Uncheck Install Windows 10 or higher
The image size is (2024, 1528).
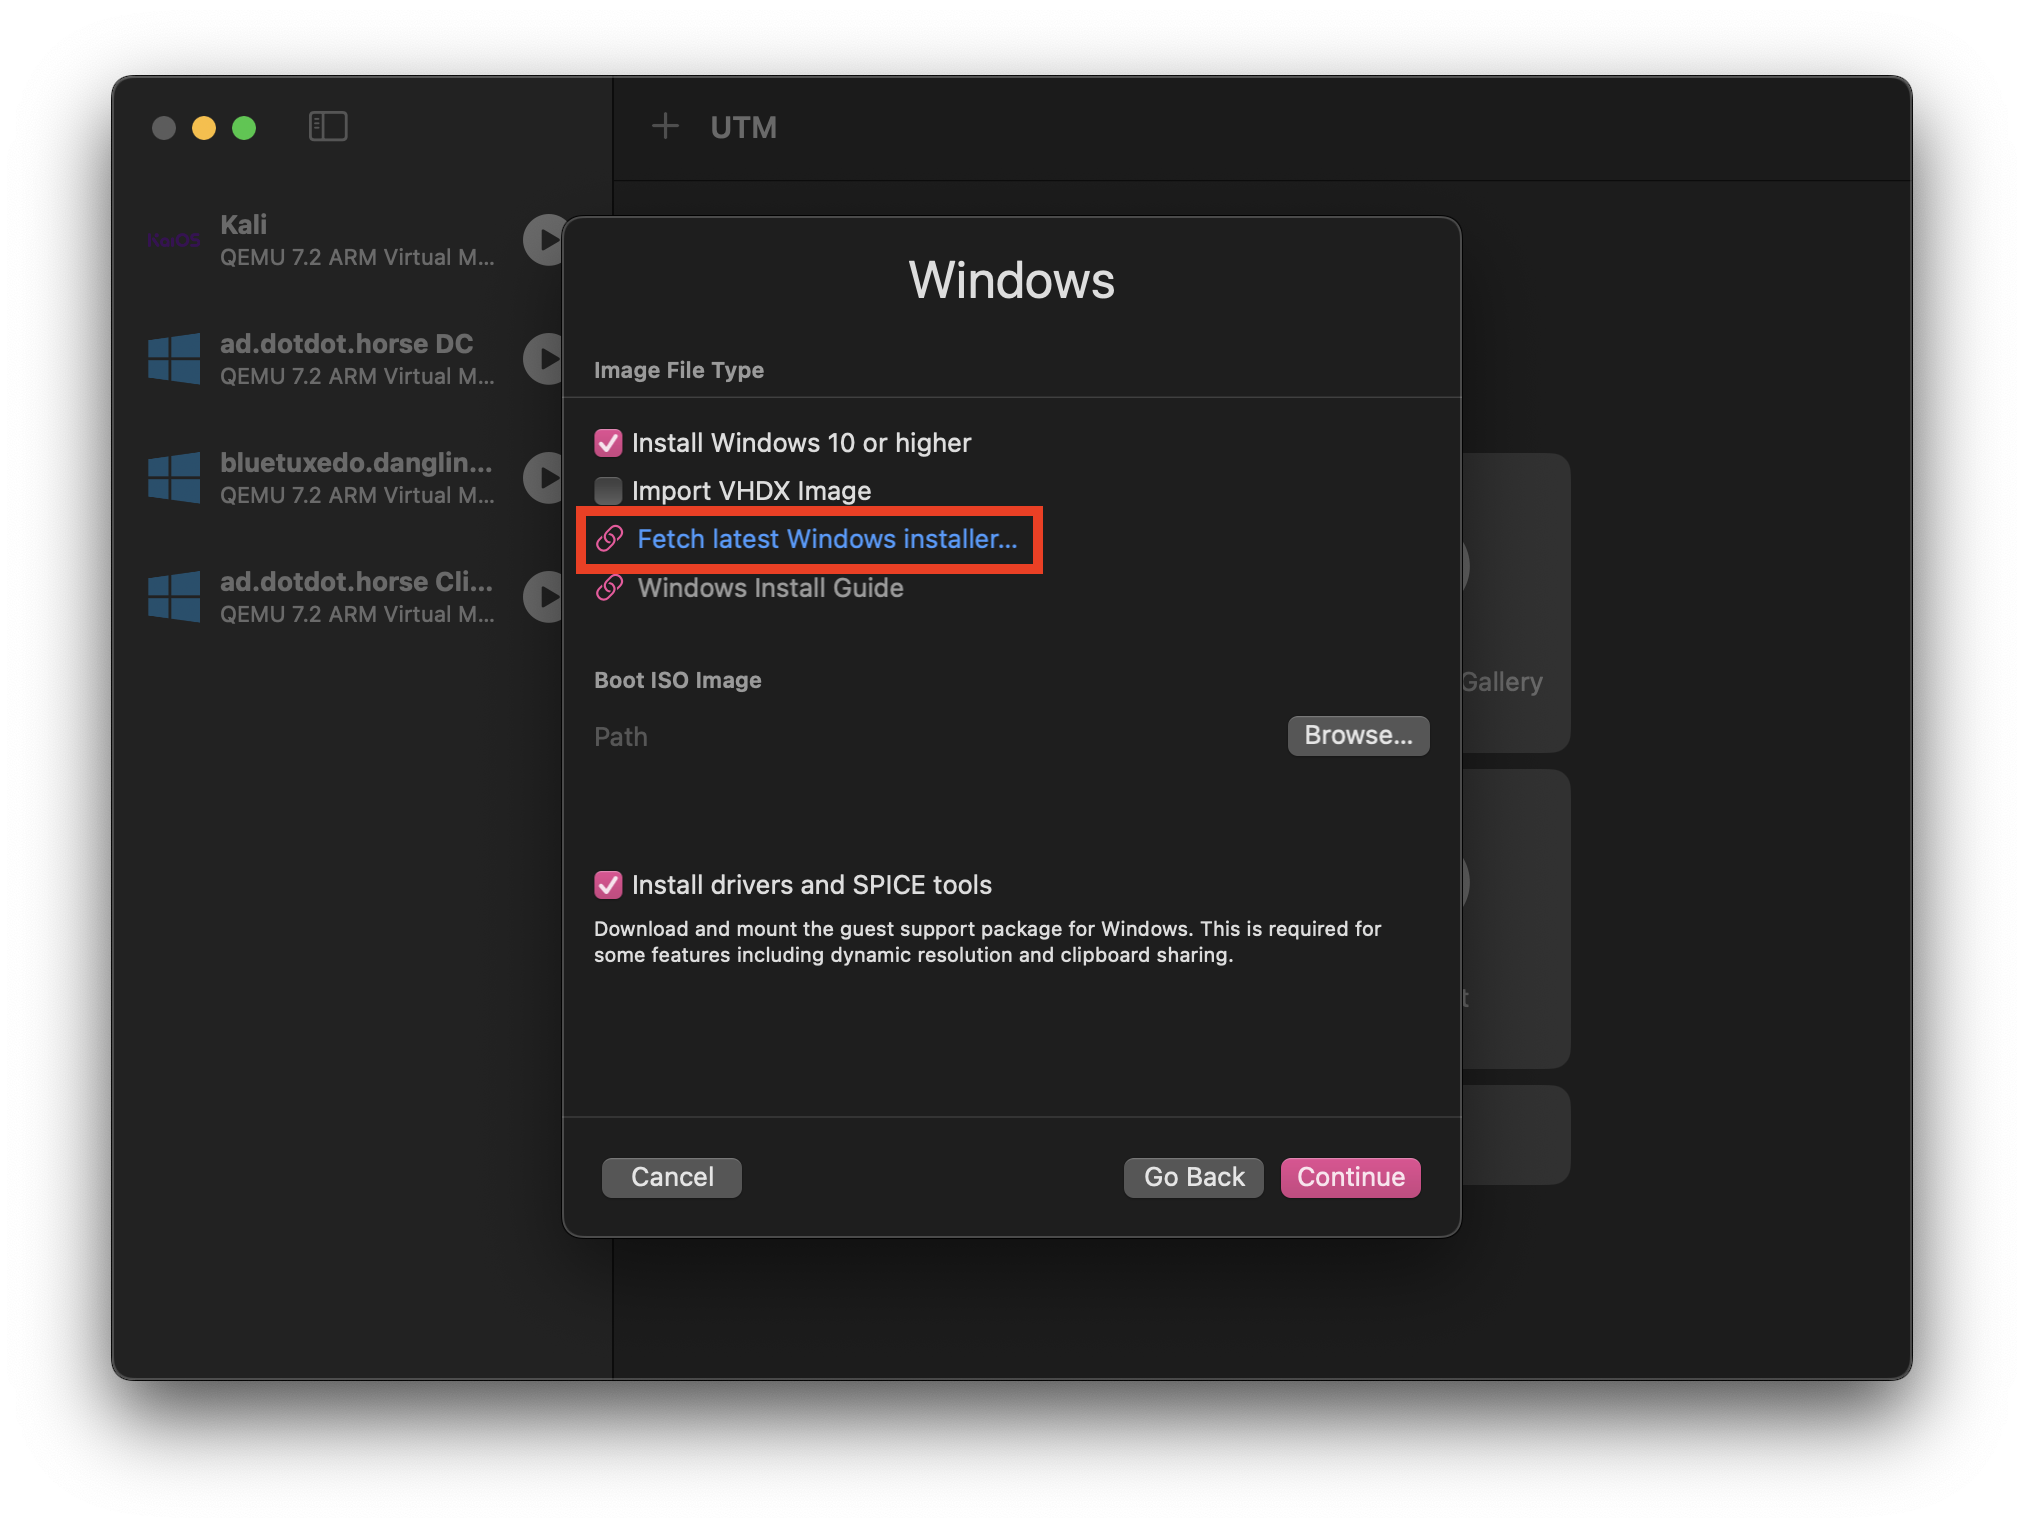608,443
